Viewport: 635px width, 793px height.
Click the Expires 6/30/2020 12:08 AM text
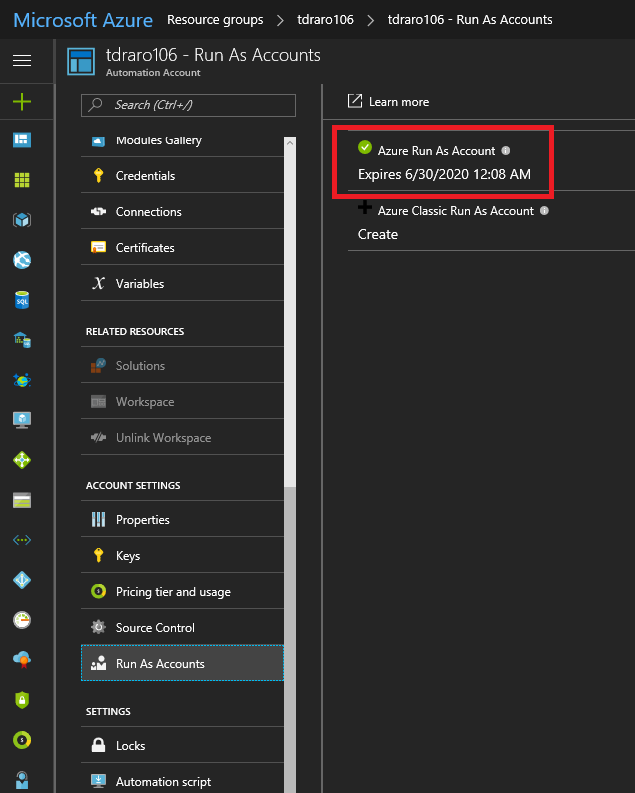pos(444,174)
